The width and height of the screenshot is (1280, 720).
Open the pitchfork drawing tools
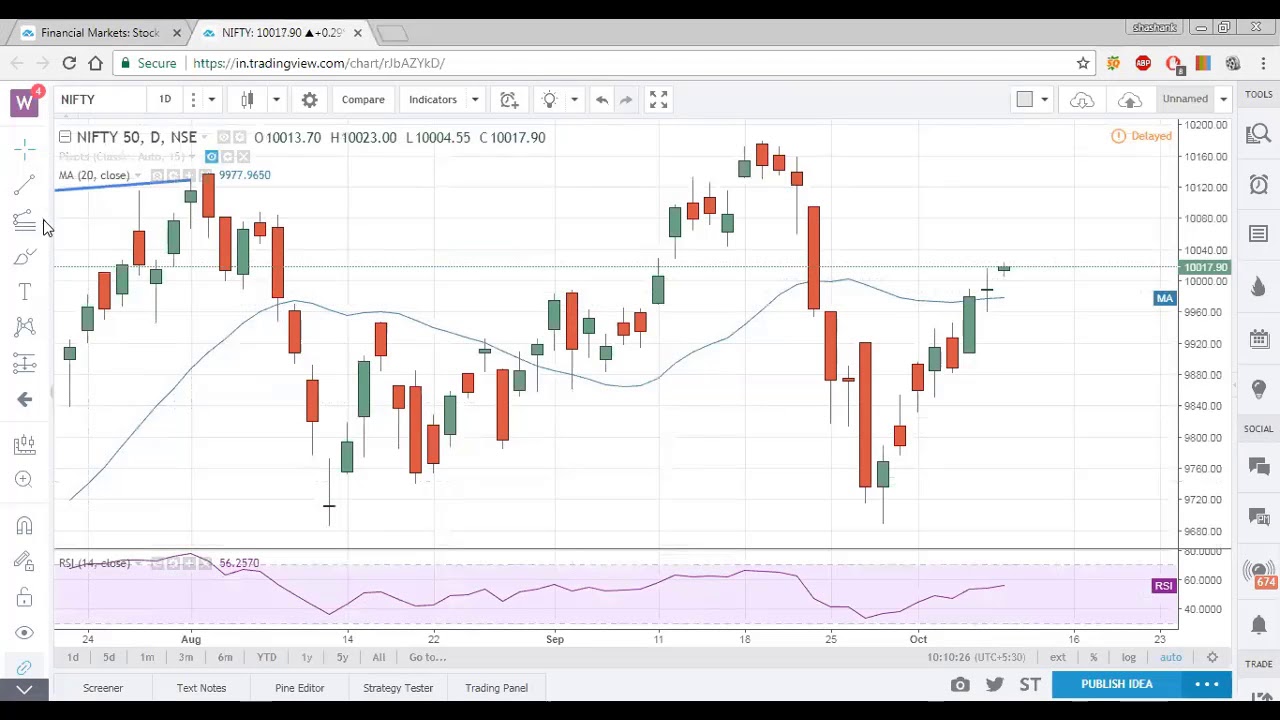(25, 221)
